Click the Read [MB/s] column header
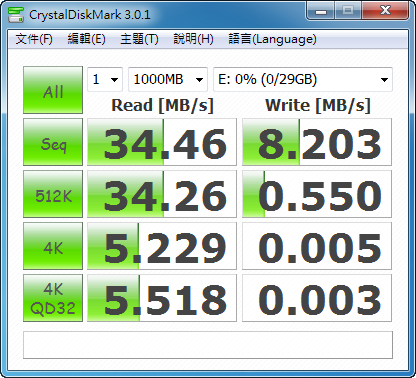The image size is (416, 378). click(162, 106)
